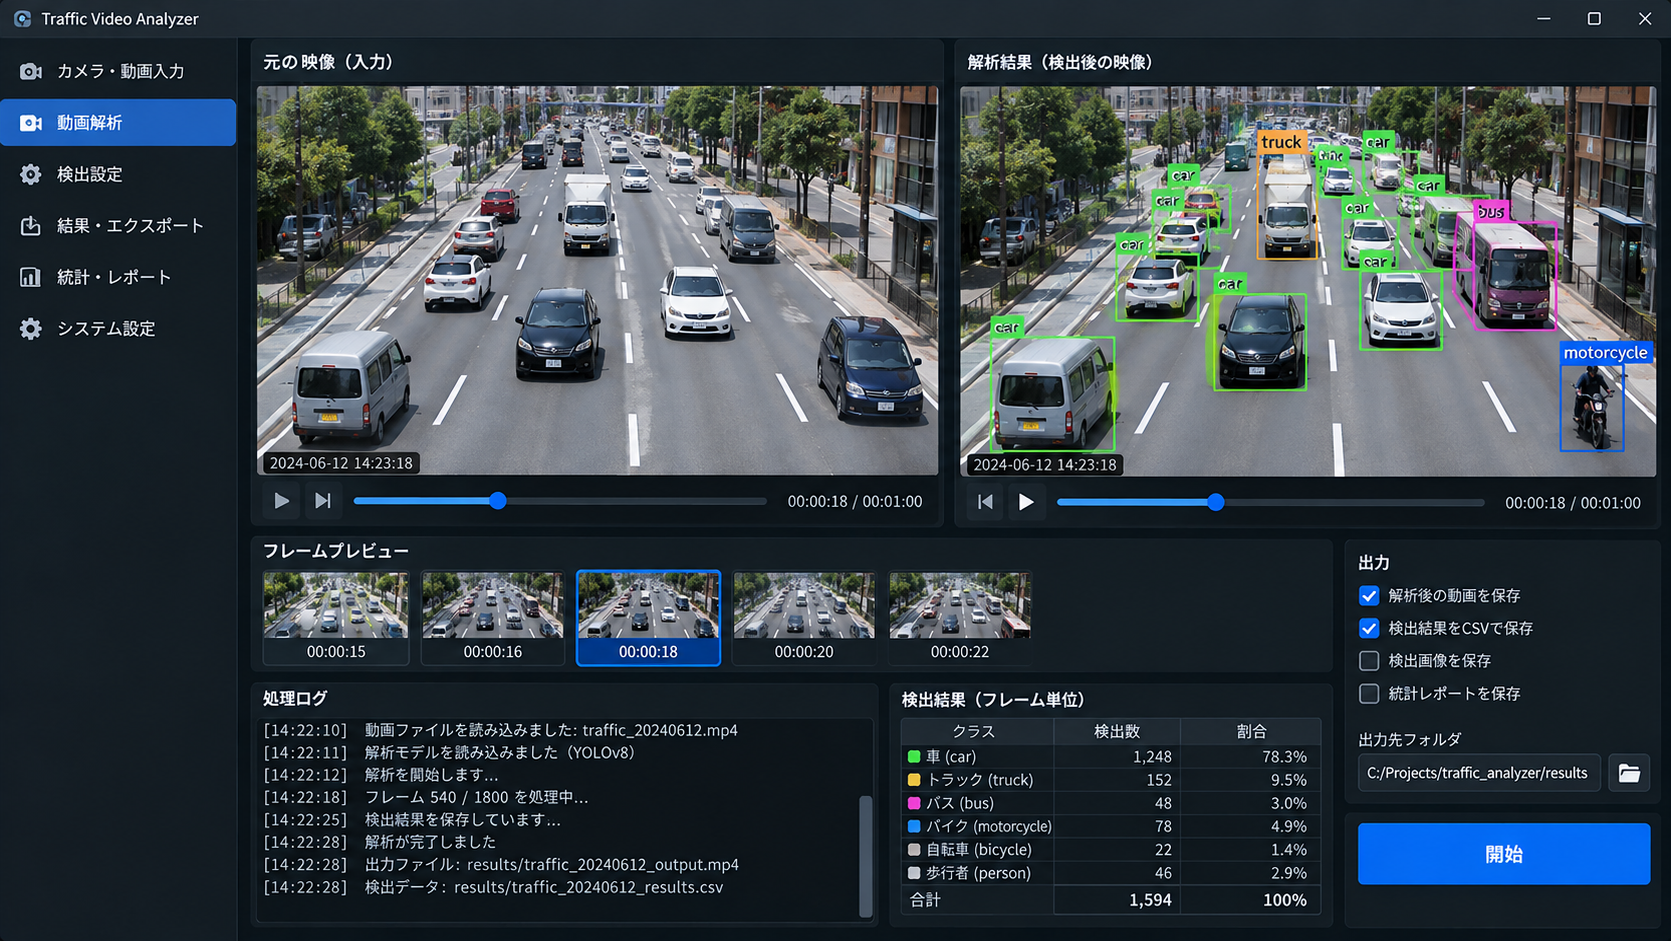Step to next frame in input video

322,501
